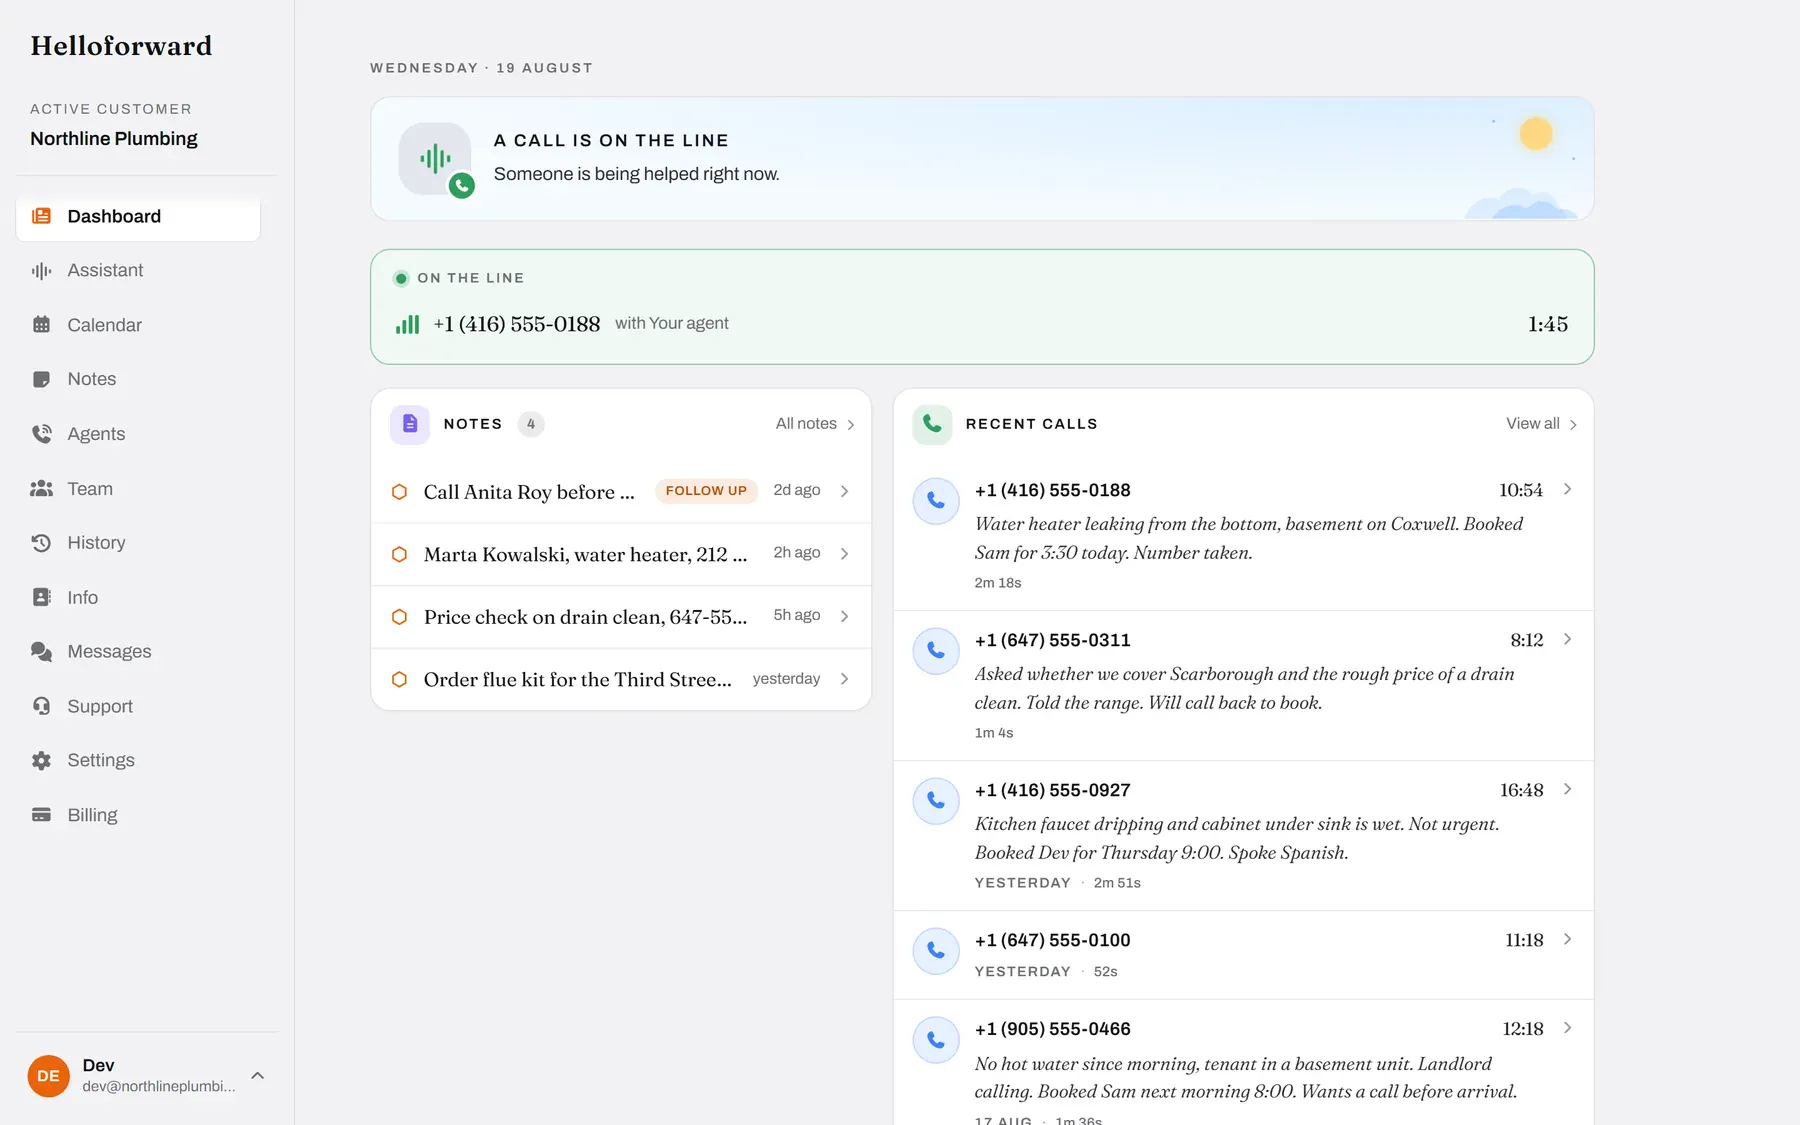Open Call Anita Roy note via chevron
The width and height of the screenshot is (1800, 1125).
coord(844,491)
